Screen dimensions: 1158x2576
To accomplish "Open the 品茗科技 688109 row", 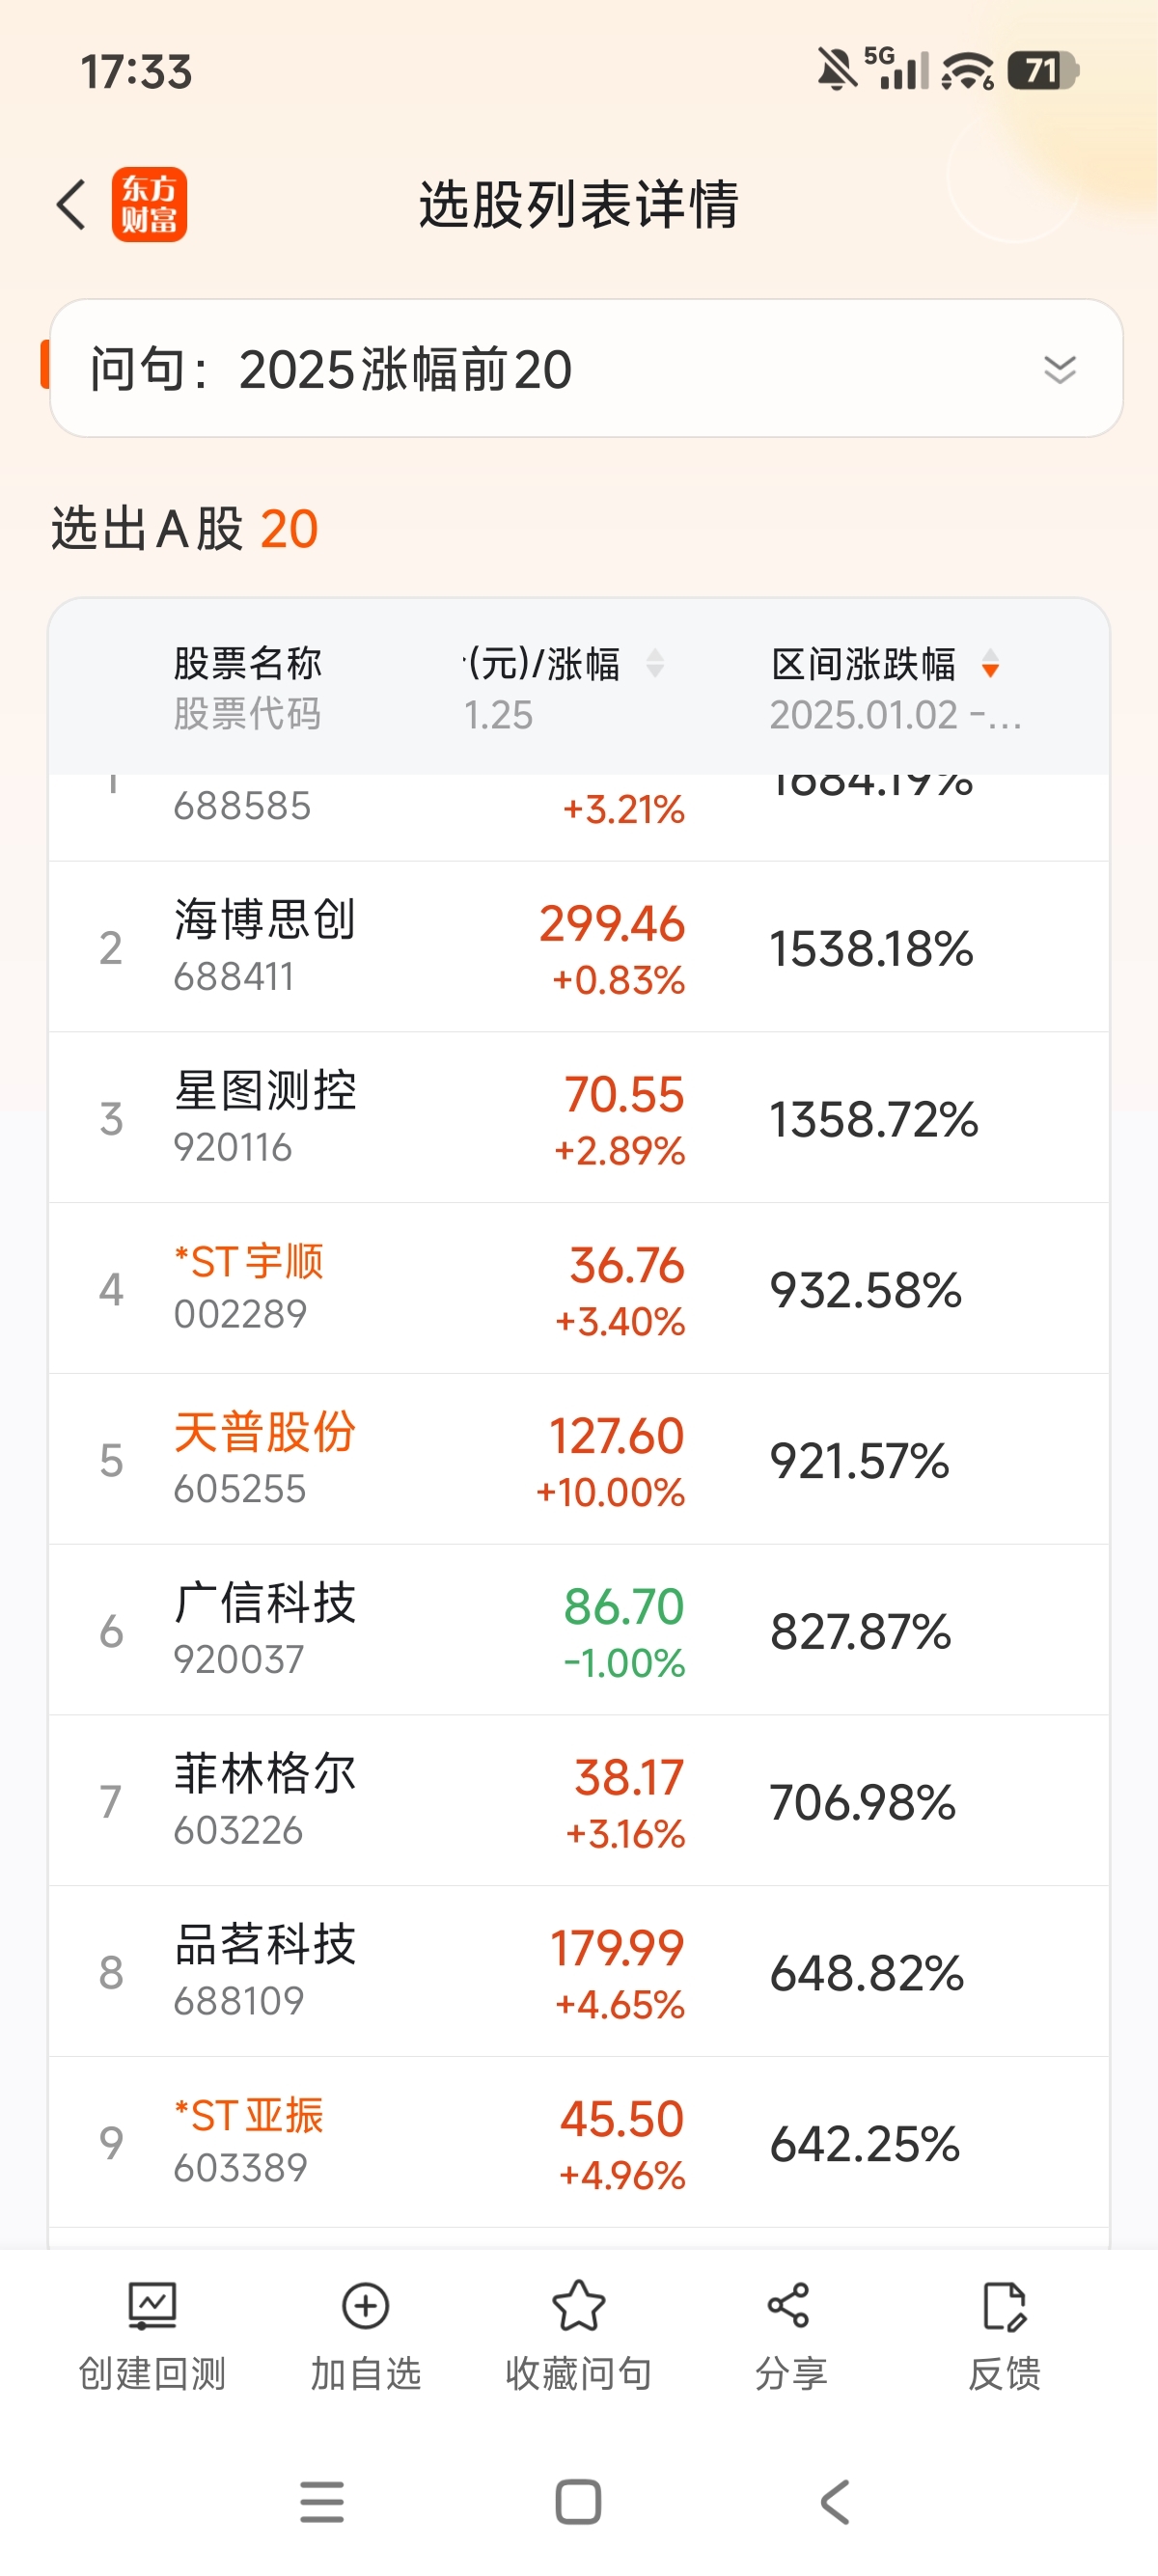I will pyautogui.click(x=579, y=1971).
